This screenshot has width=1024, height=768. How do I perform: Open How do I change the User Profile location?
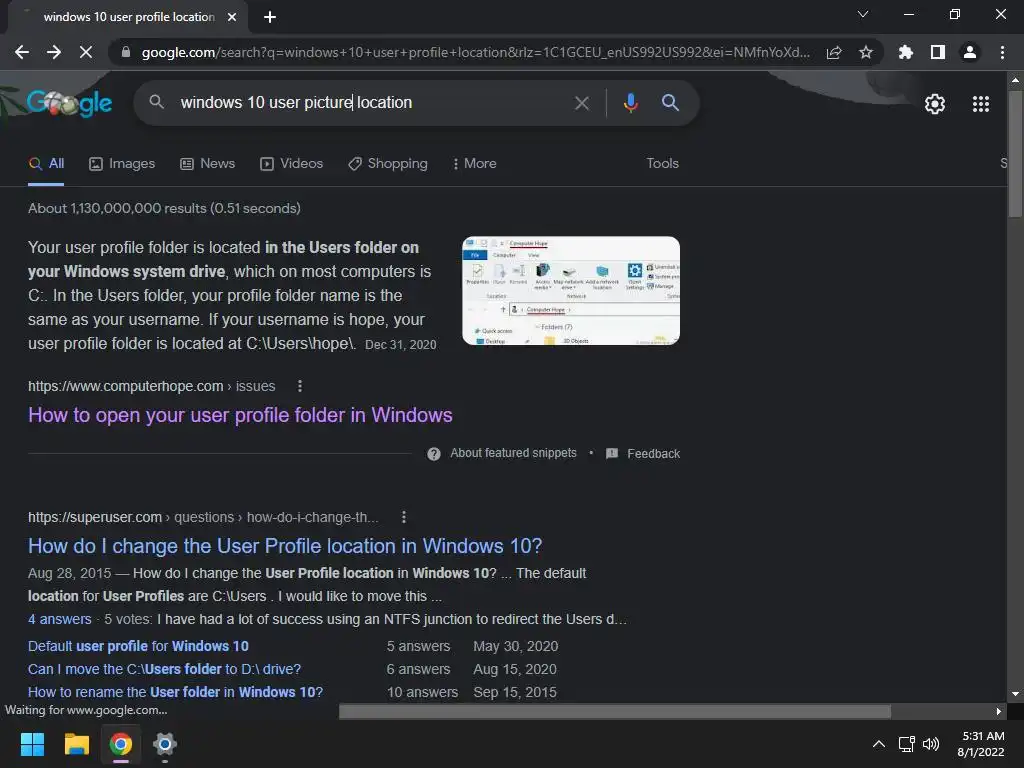point(285,546)
